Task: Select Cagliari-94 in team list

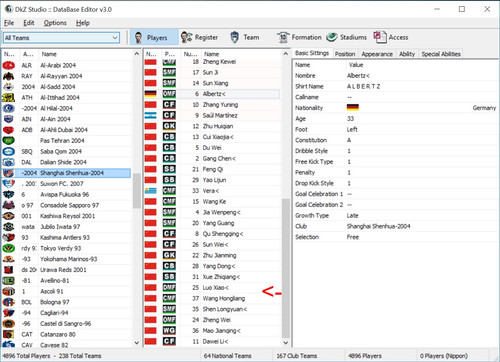Action: click(x=67, y=313)
